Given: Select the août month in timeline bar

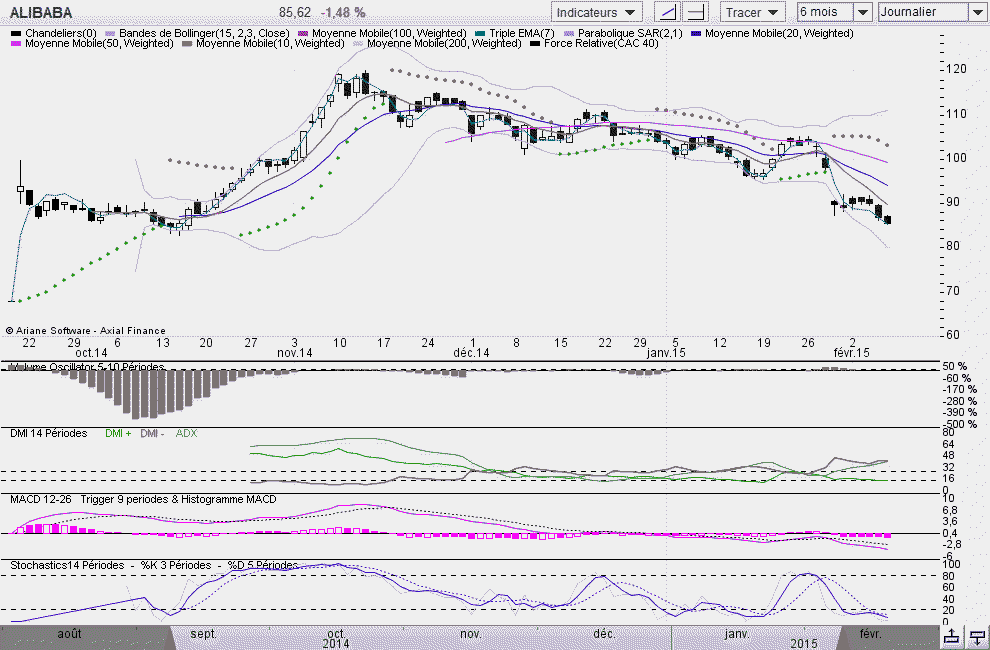Looking at the screenshot, I should 68,634.
